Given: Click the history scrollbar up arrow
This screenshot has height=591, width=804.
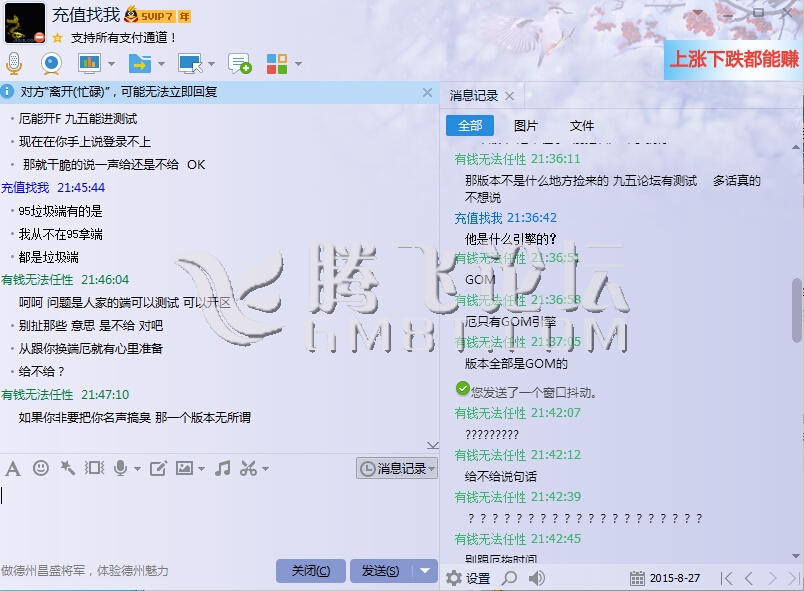Looking at the screenshot, I should pos(796,147).
